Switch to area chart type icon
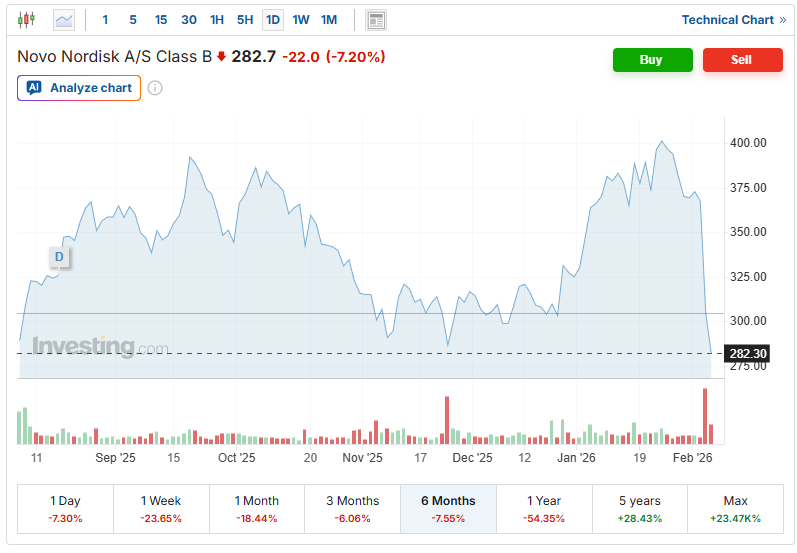The image size is (797, 553). pyautogui.click(x=64, y=20)
